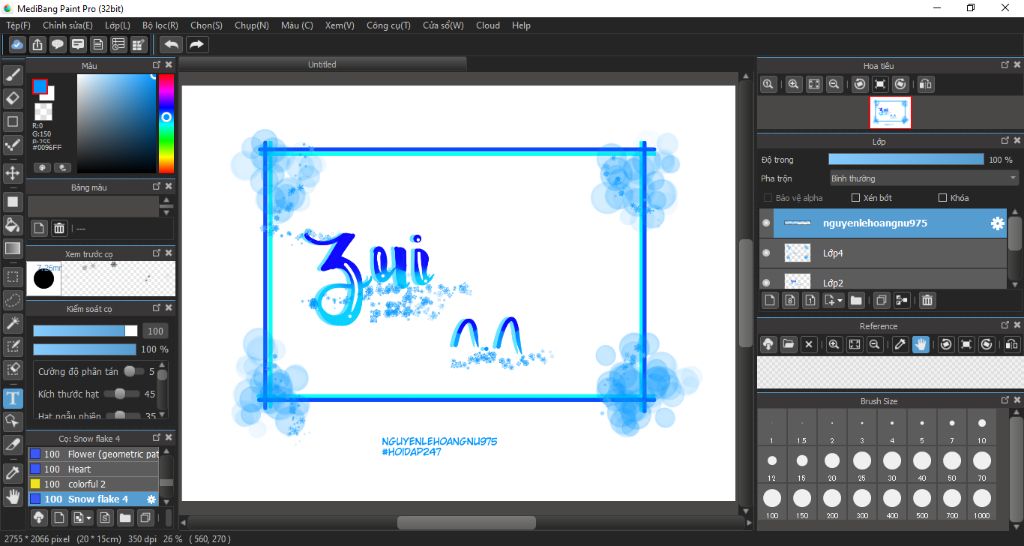Toggle visibility of Lớp2 layer
The width and height of the screenshot is (1024, 546).
pyautogui.click(x=766, y=283)
